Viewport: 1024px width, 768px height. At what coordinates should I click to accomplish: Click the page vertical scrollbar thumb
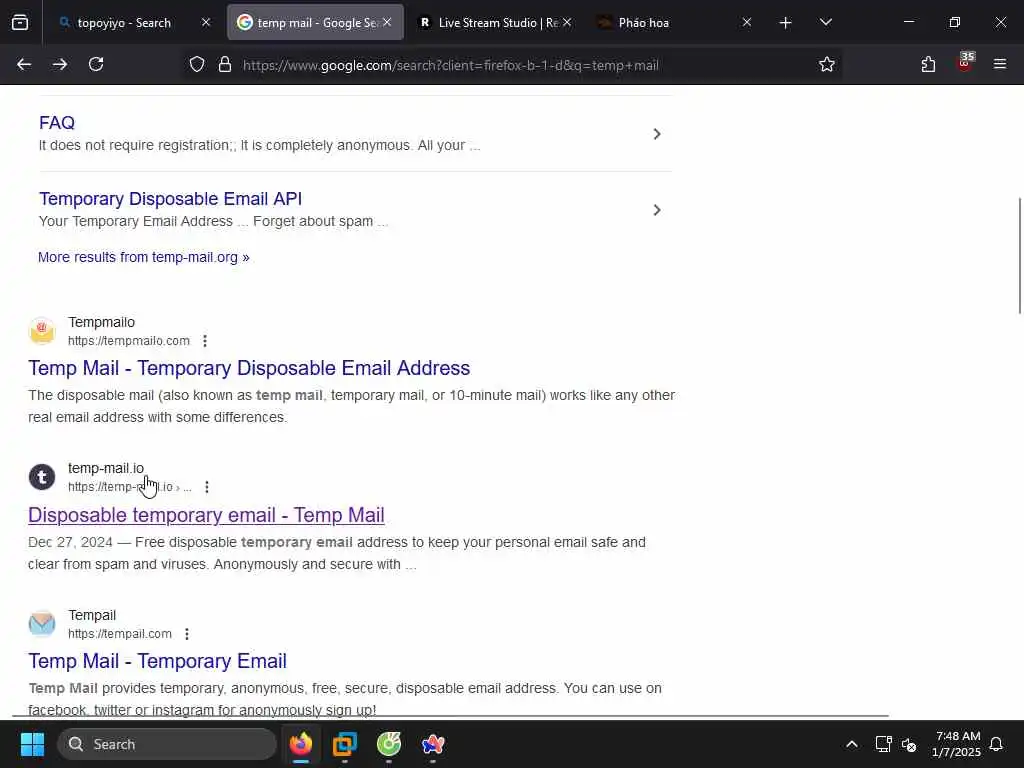[1019, 255]
